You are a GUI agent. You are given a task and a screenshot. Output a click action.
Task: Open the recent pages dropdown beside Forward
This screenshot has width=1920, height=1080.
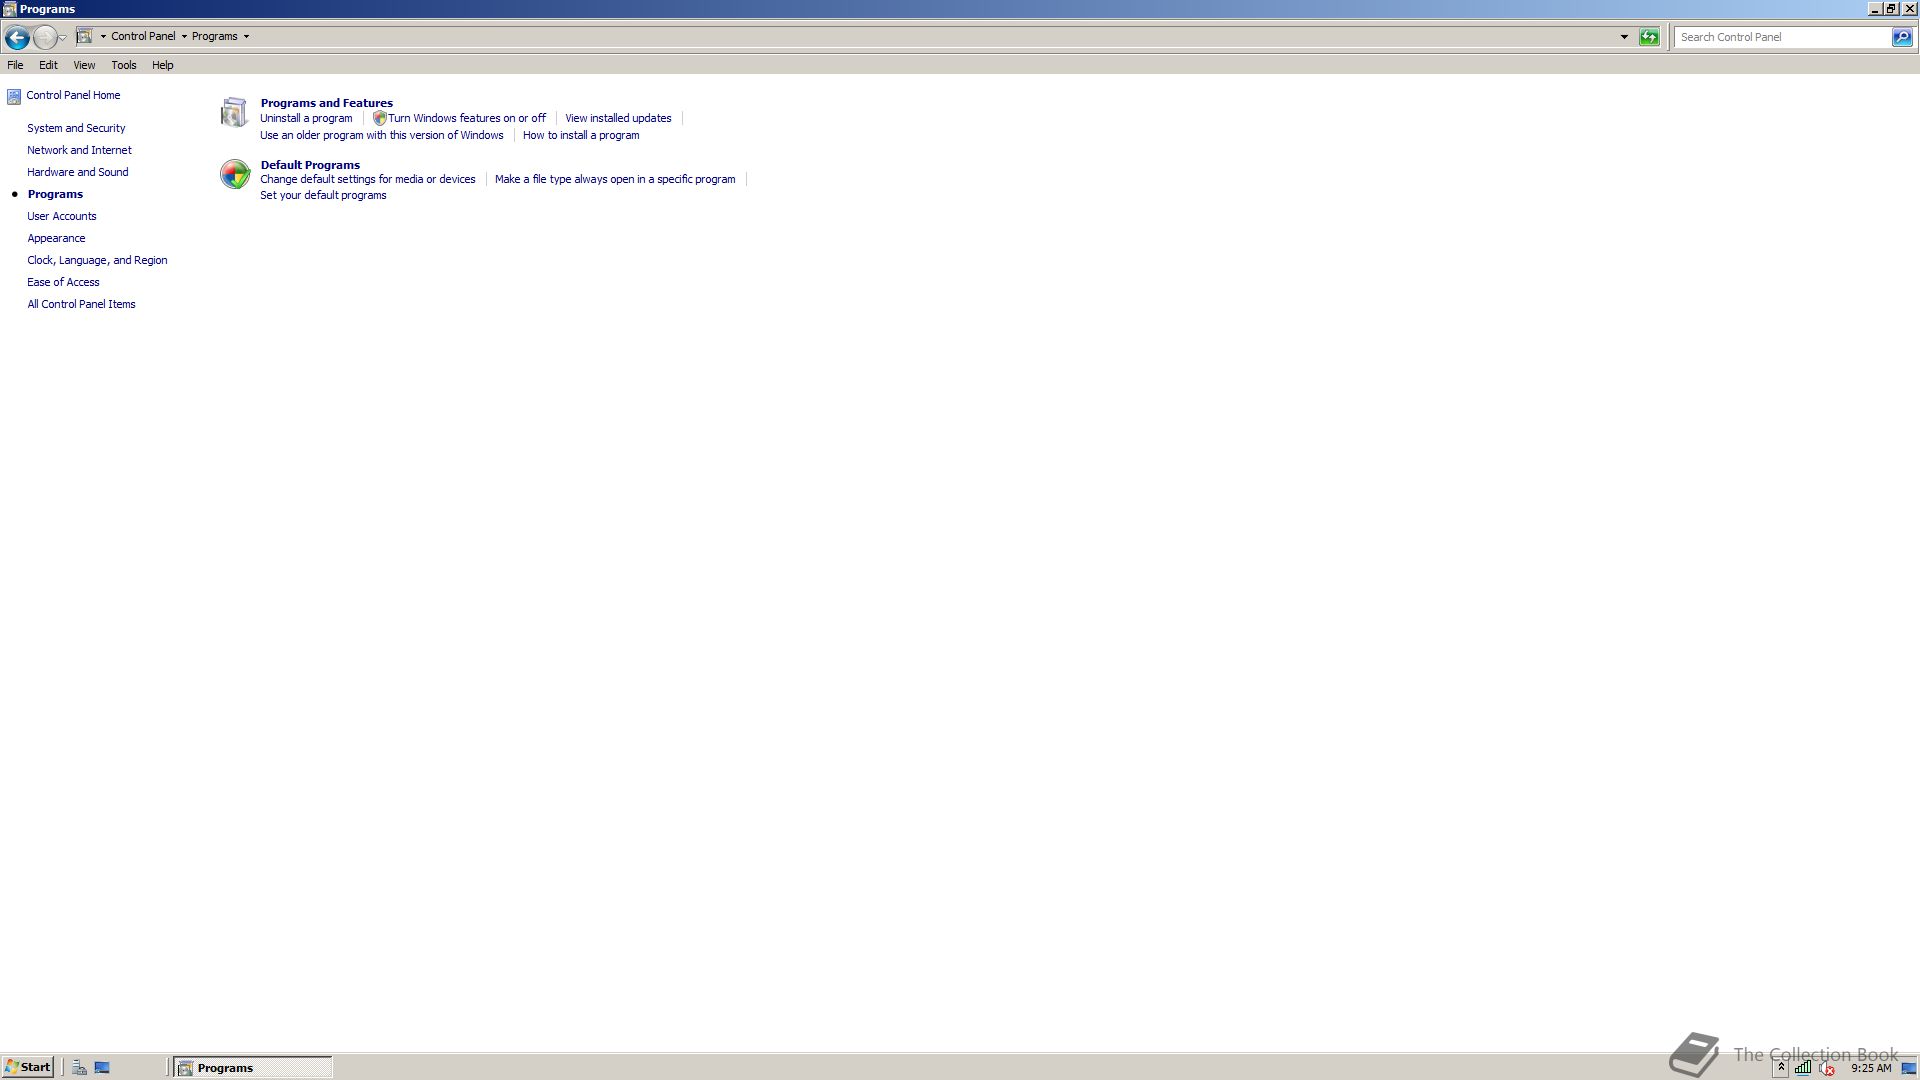(x=63, y=38)
